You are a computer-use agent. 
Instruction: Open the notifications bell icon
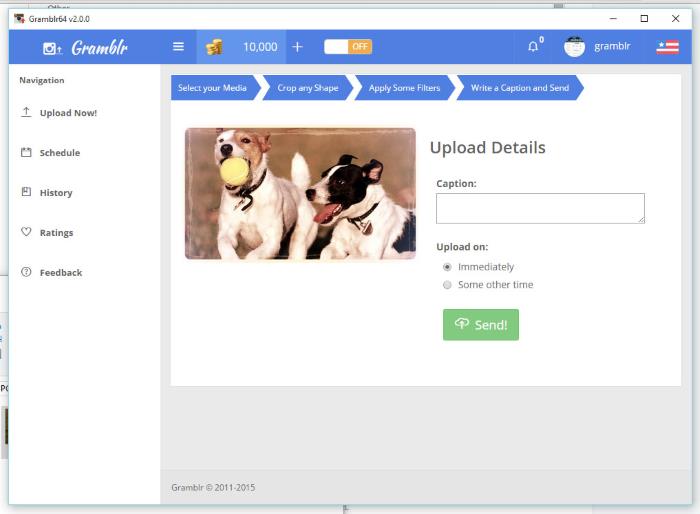[533, 46]
